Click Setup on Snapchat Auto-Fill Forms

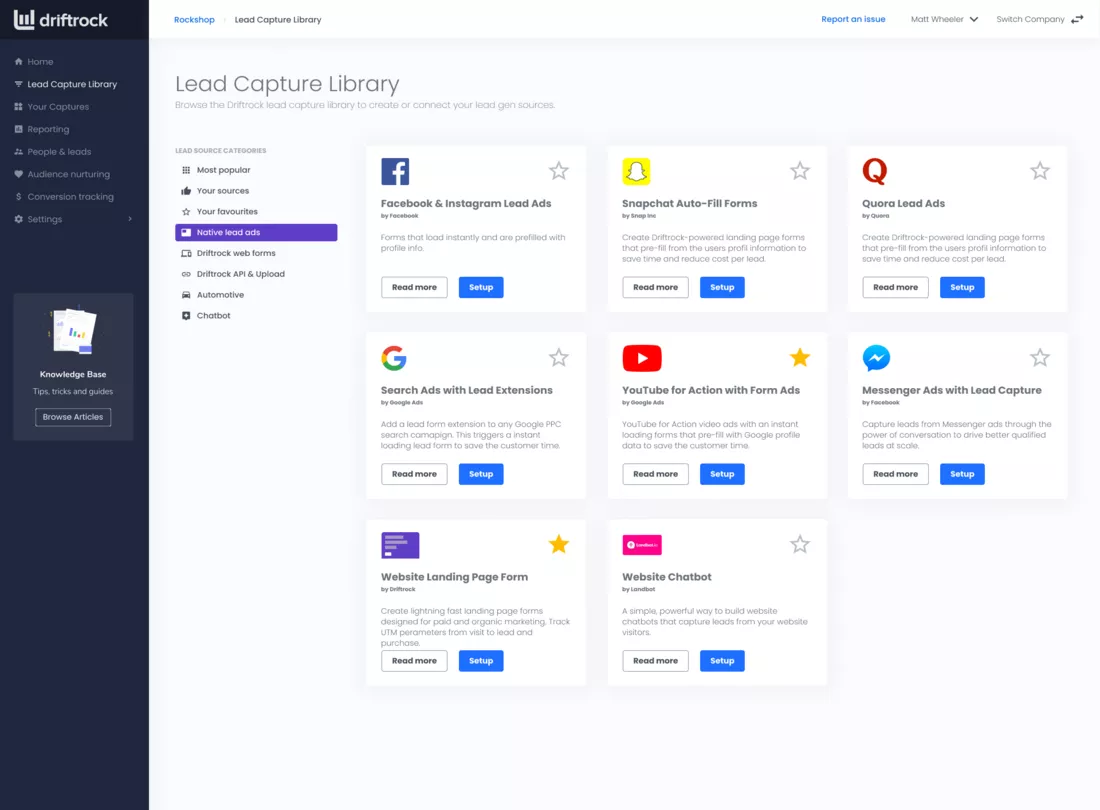click(722, 288)
